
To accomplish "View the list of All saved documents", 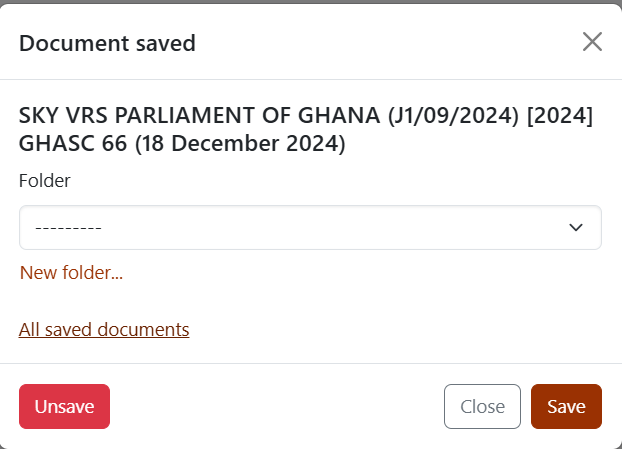I will pyautogui.click(x=104, y=330).
